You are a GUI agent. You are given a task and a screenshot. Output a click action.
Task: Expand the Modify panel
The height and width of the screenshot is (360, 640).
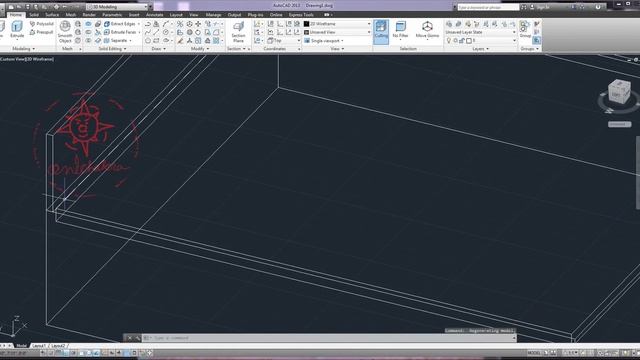coord(200,49)
